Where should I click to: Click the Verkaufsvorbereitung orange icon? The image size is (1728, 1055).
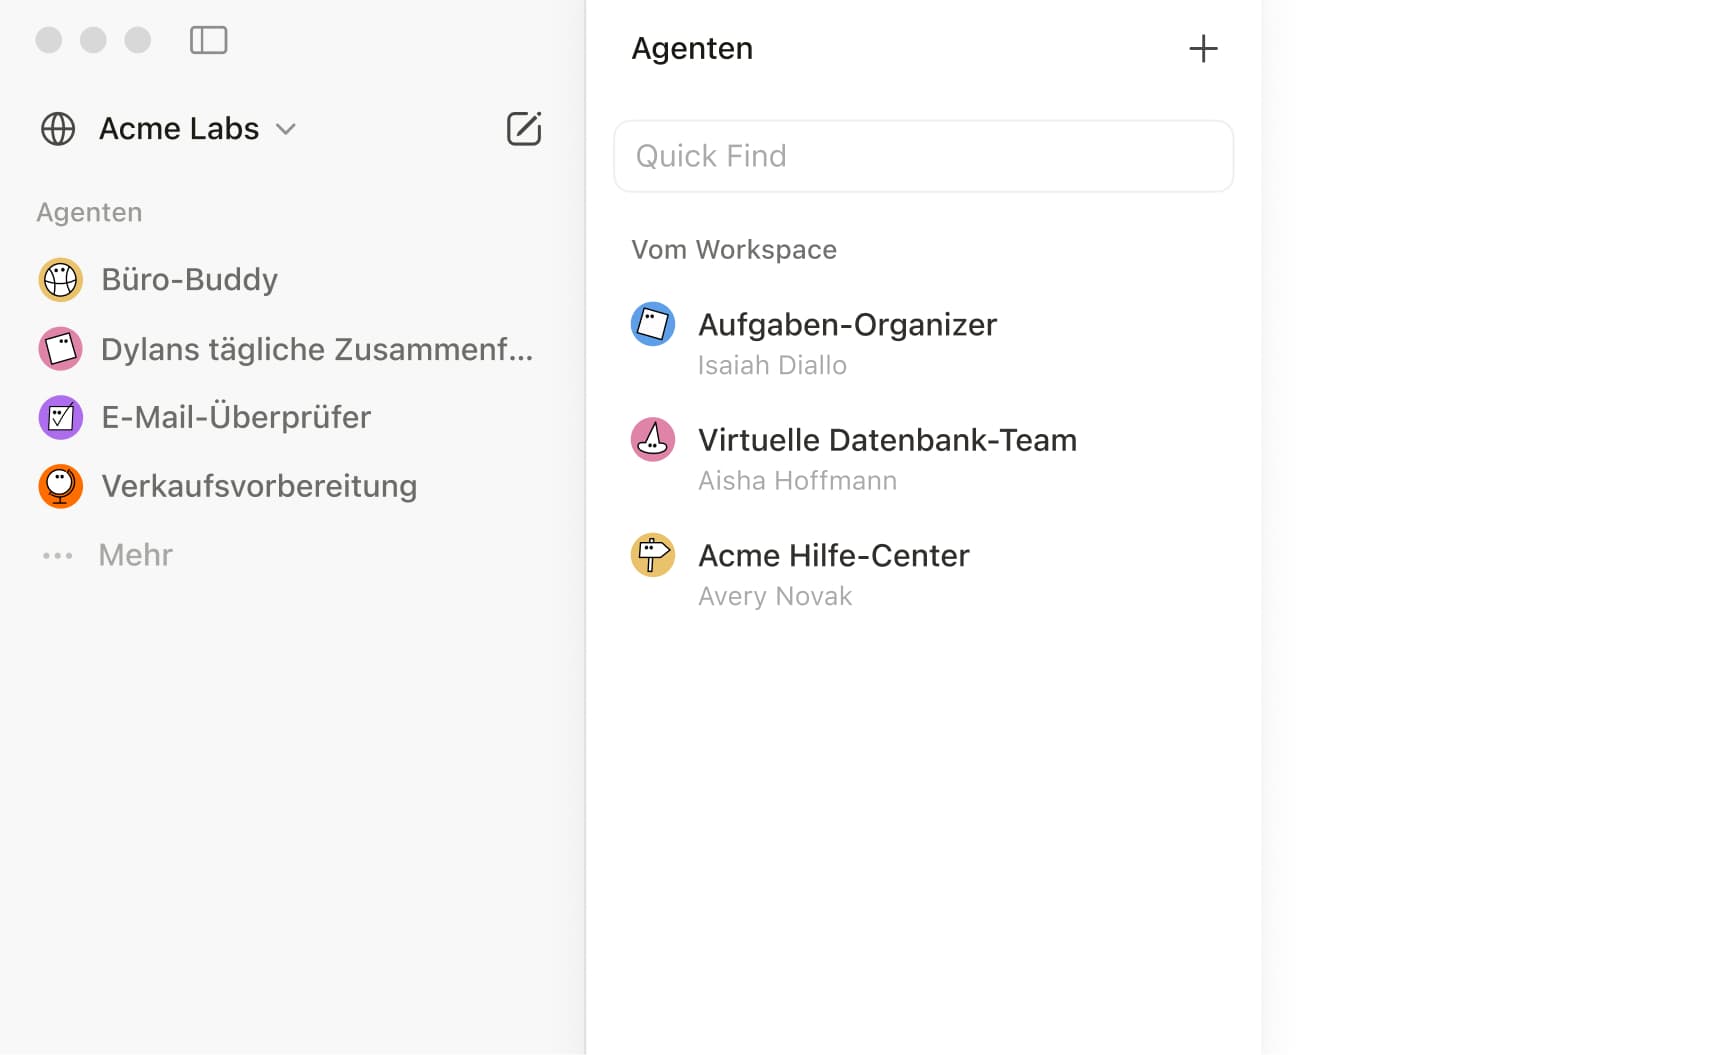click(60, 486)
